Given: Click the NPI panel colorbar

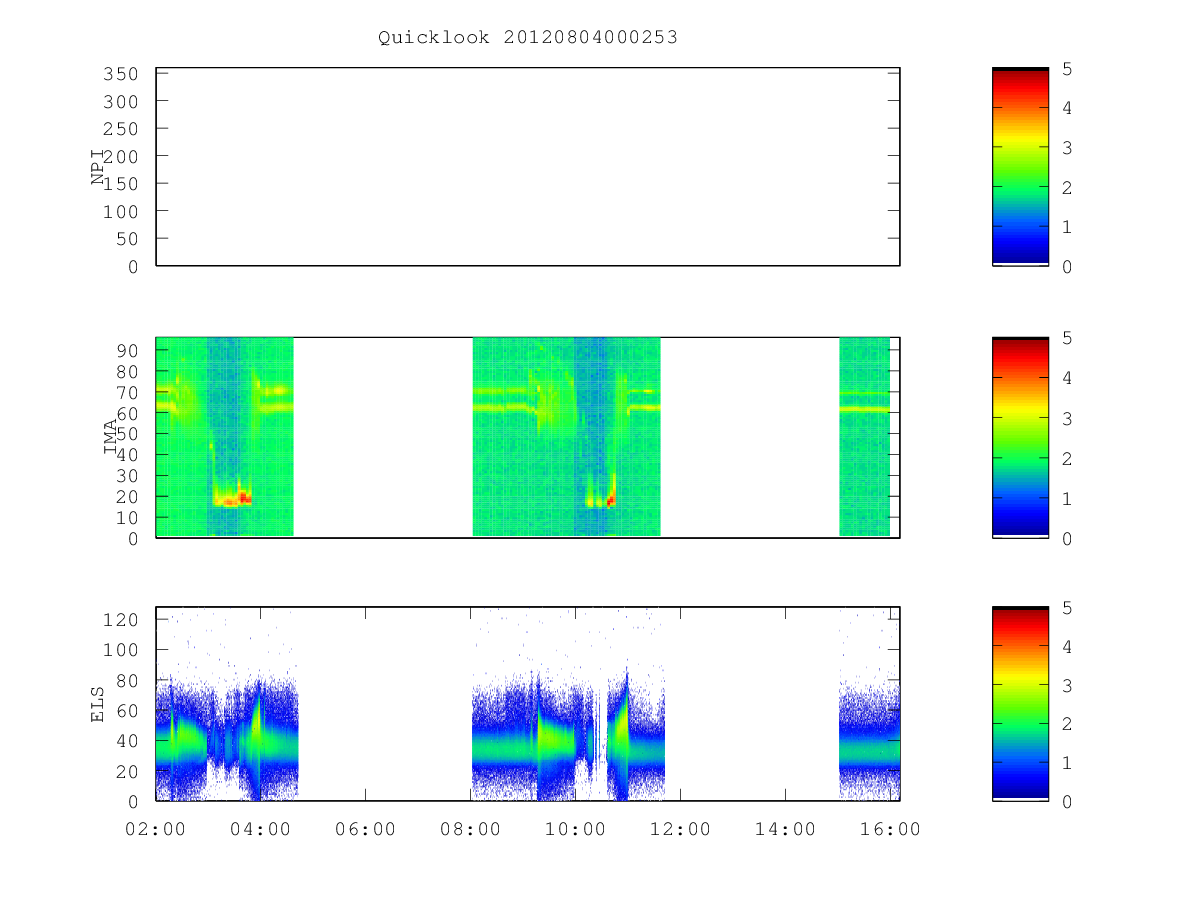Looking at the screenshot, I should coord(1020,166).
